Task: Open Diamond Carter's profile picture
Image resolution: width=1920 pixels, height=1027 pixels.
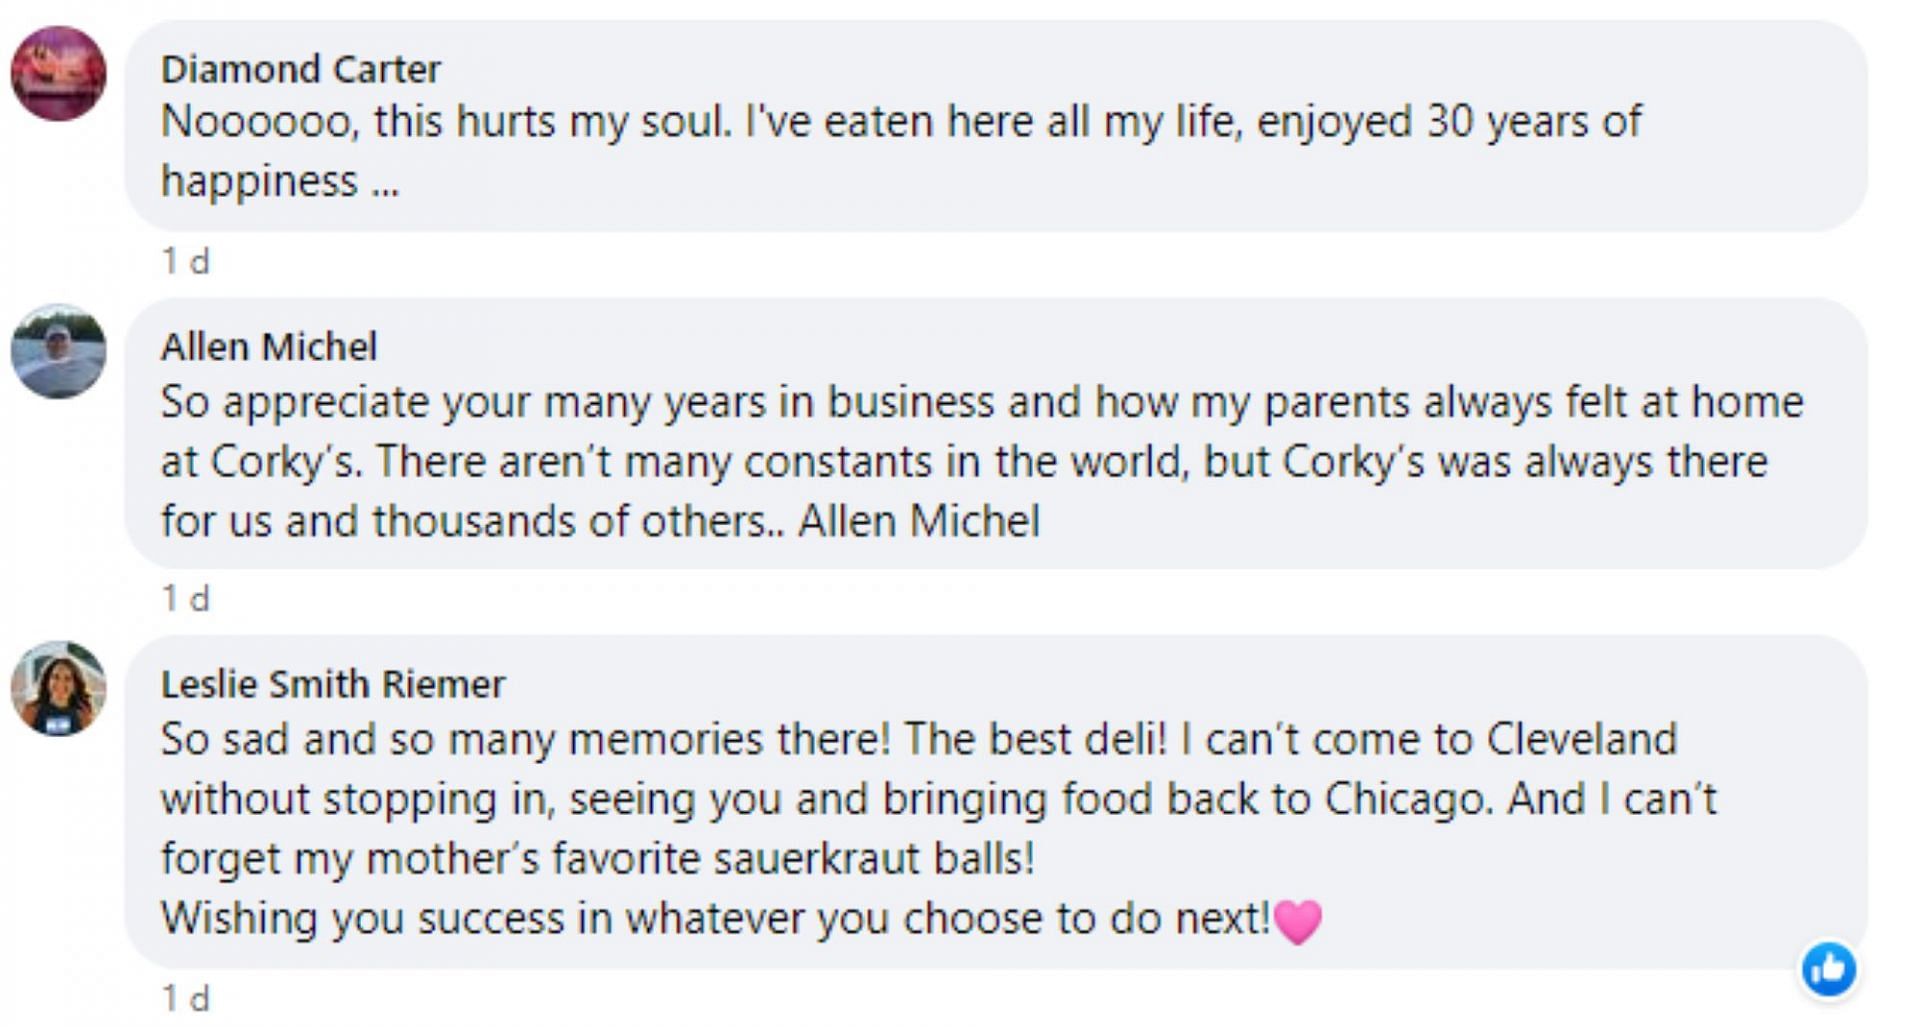Action: [58, 74]
